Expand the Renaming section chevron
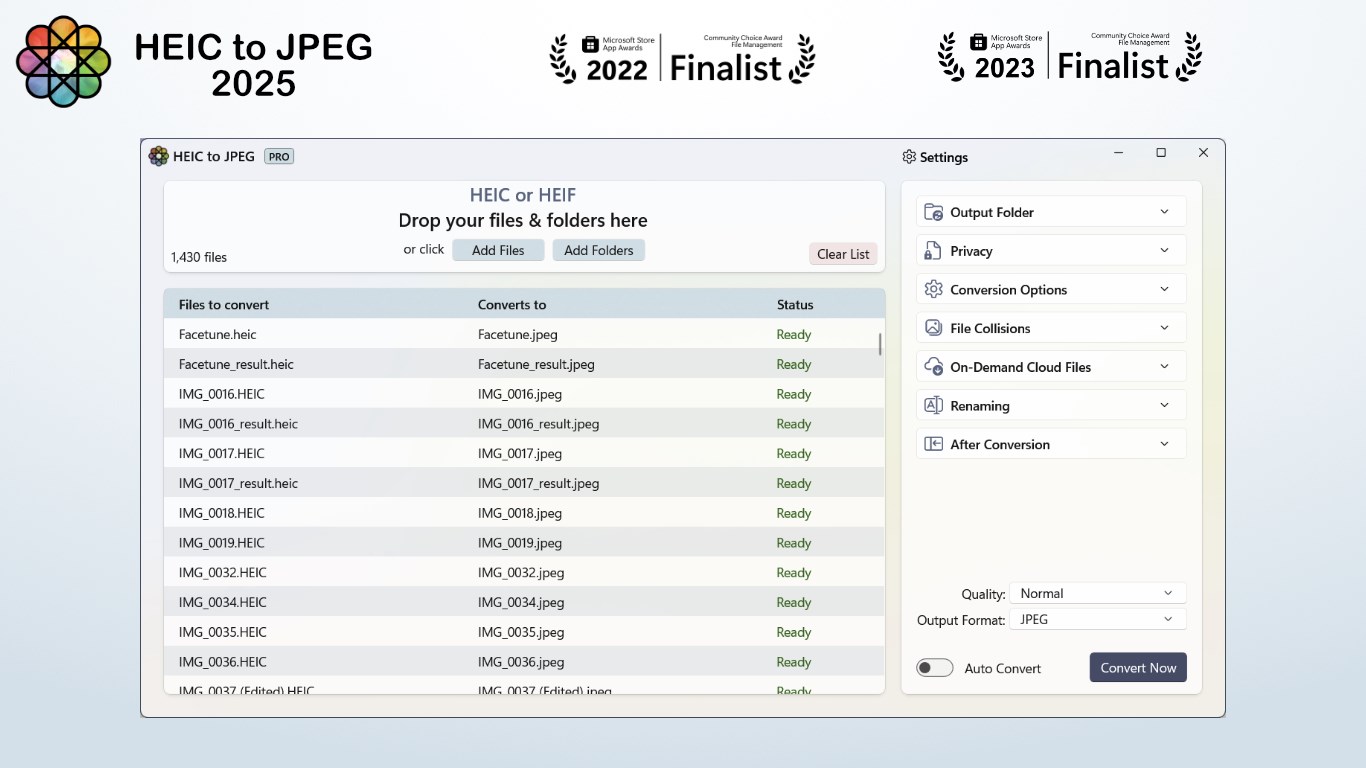The width and height of the screenshot is (1366, 768). point(1164,406)
